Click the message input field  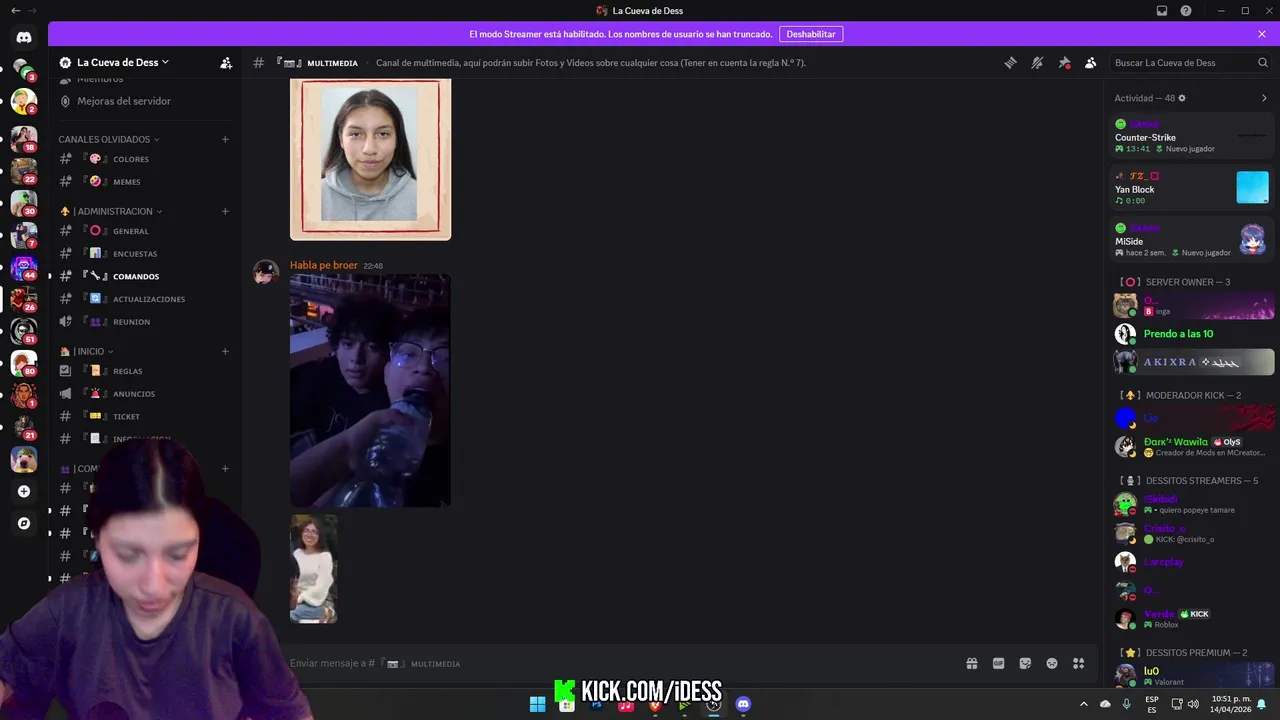pos(620,663)
